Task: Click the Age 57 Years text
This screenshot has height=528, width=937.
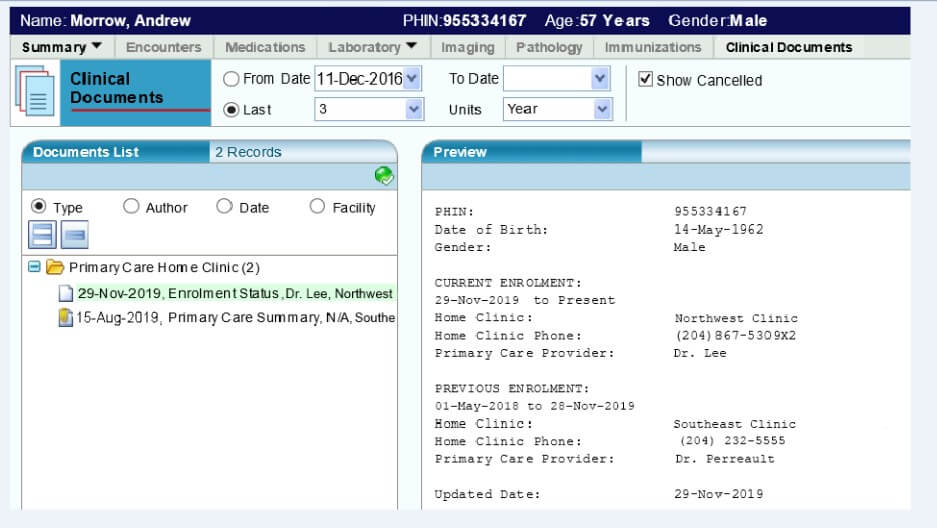Action: (597, 21)
